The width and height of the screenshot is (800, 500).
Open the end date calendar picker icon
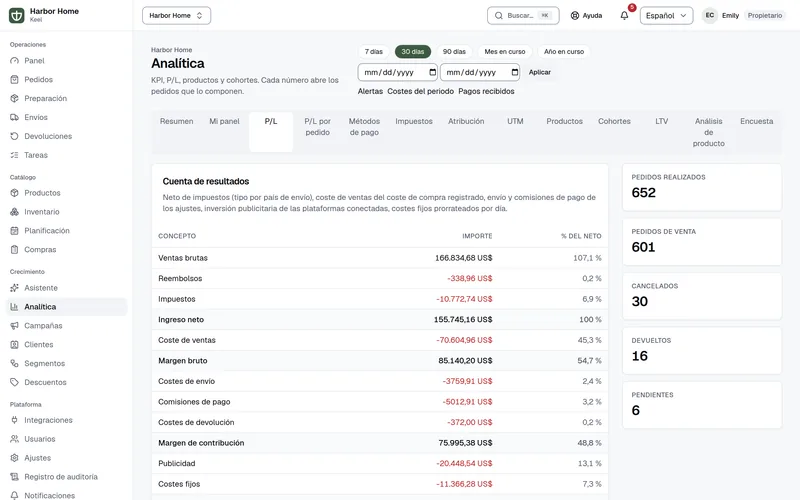515,72
